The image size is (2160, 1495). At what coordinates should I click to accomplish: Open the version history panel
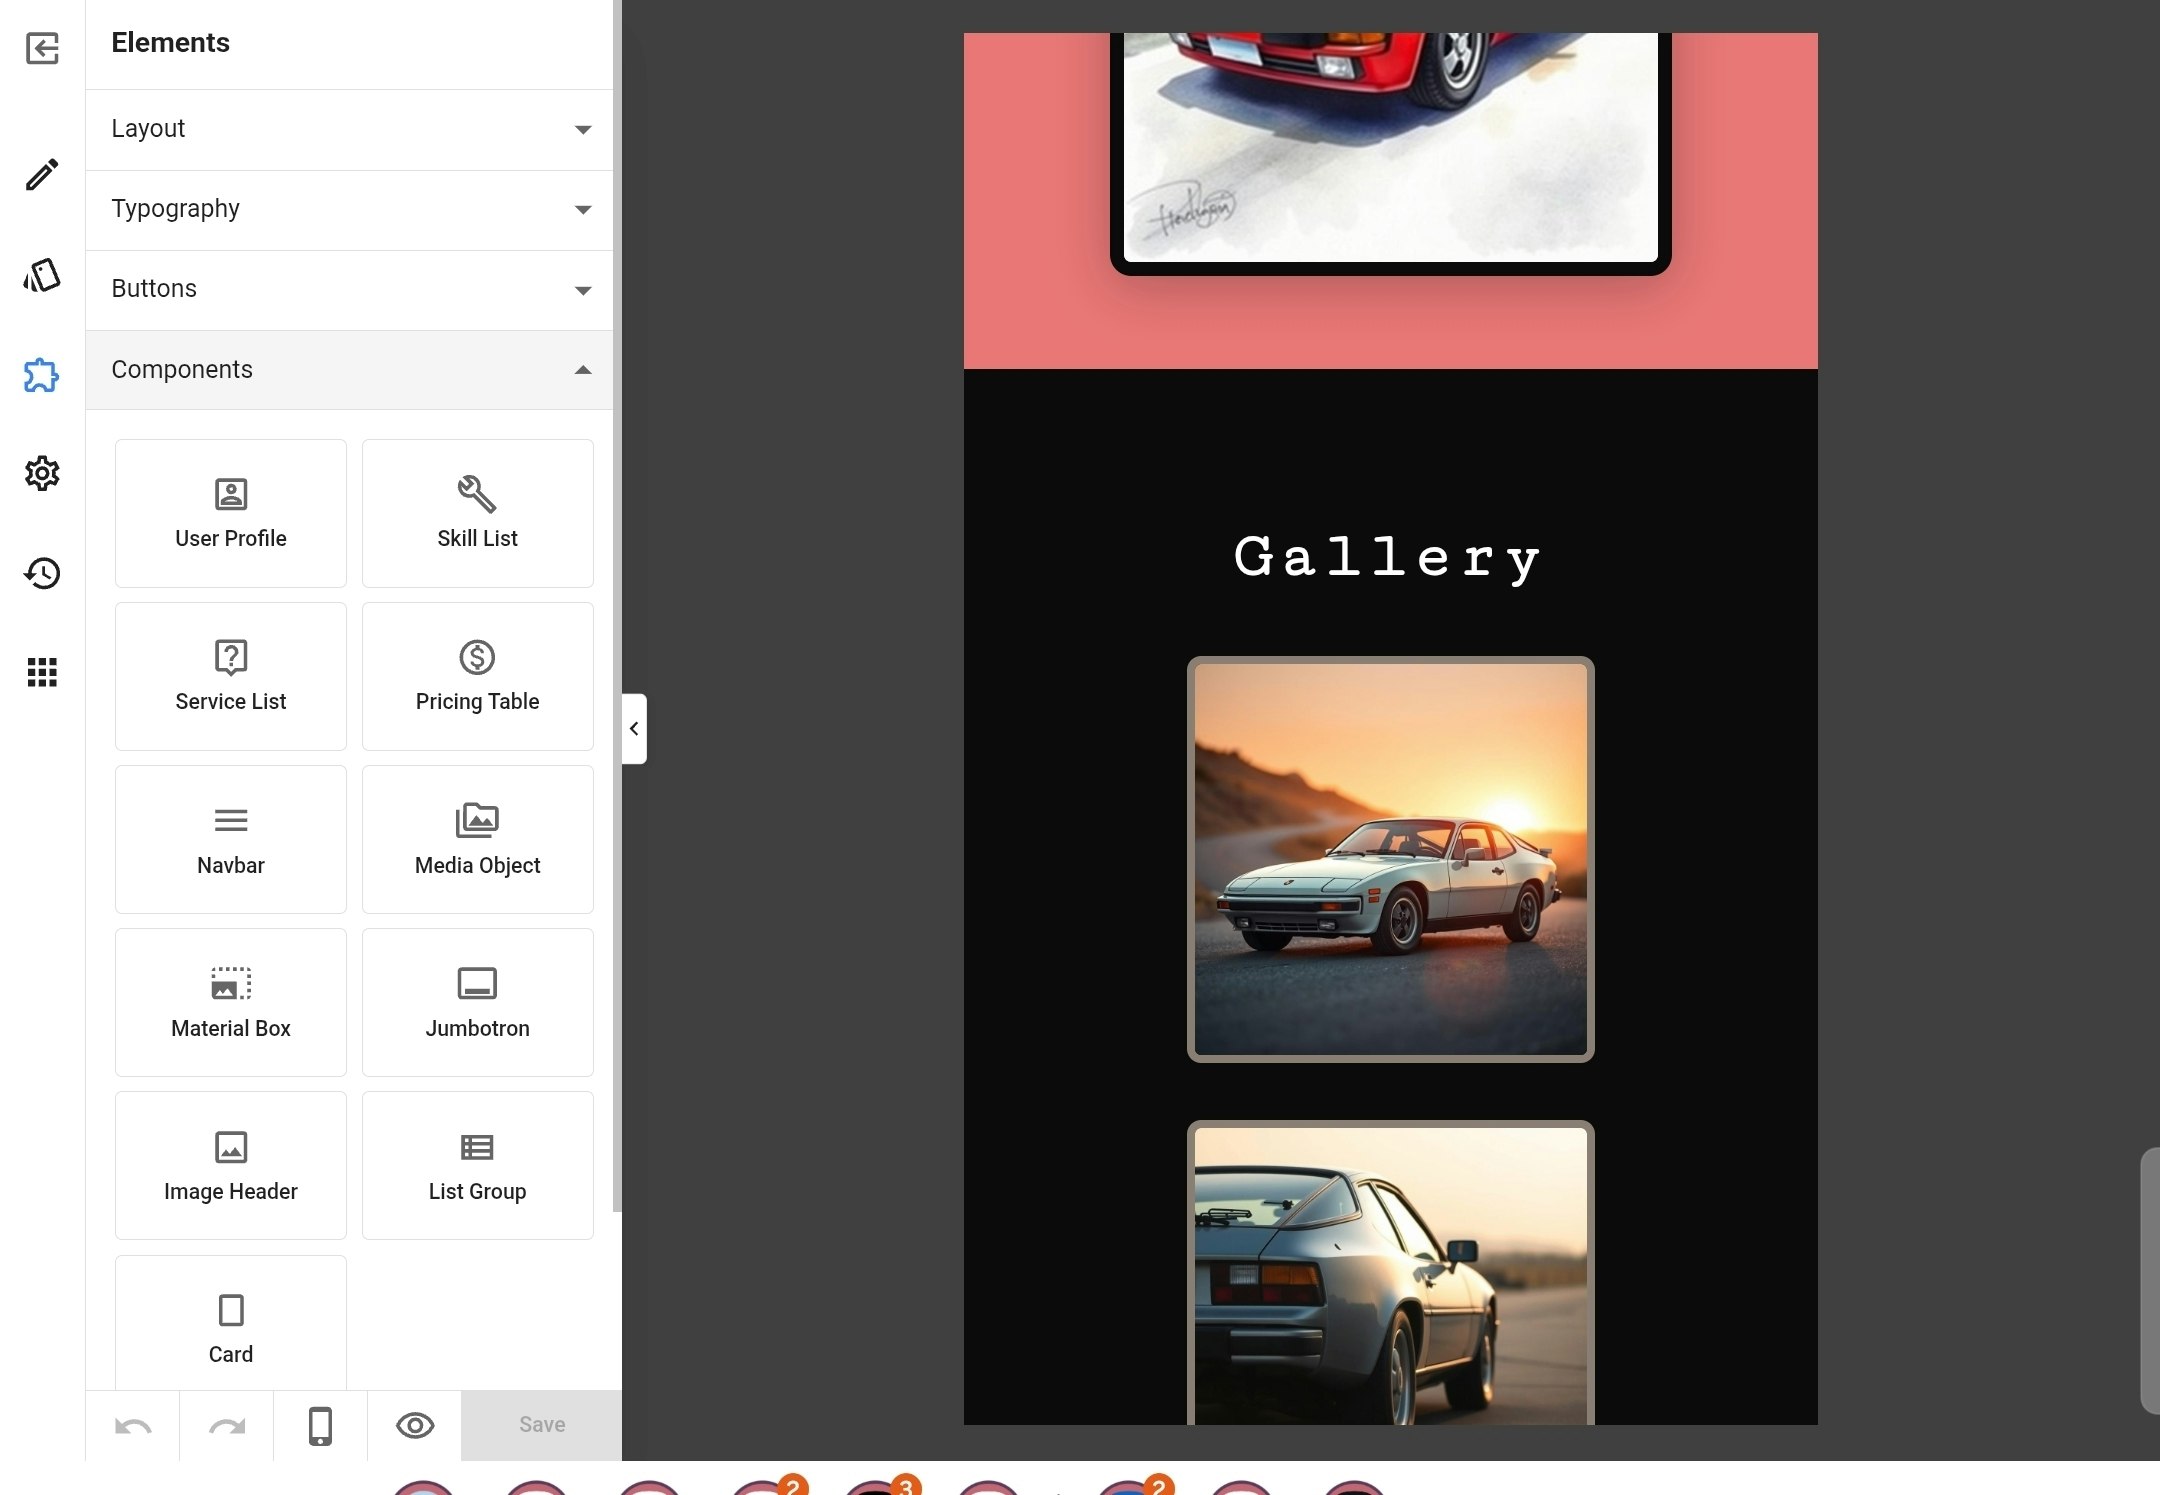41,573
